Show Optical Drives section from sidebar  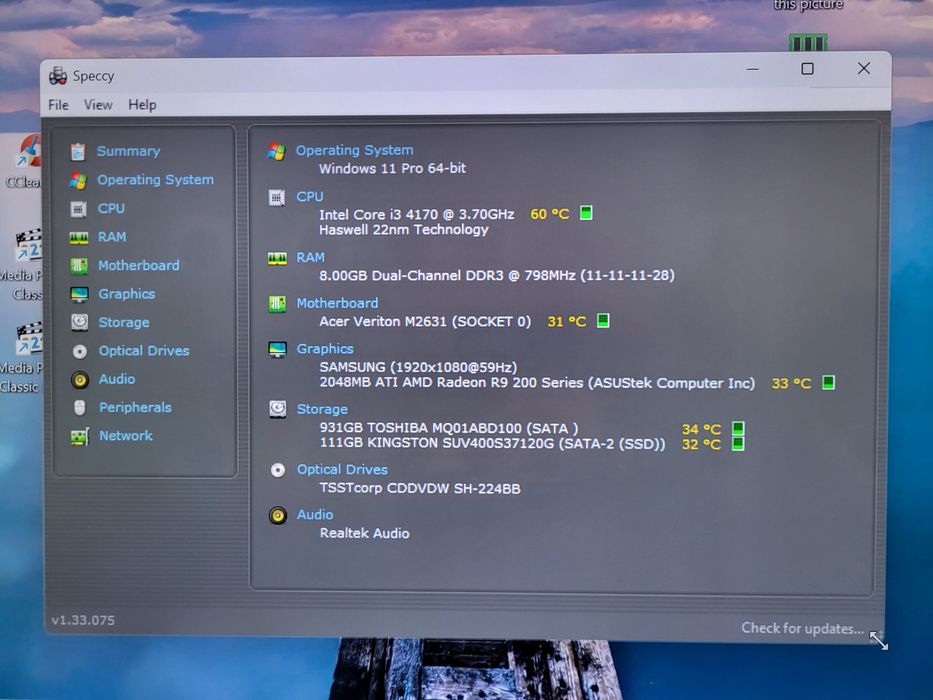click(144, 351)
